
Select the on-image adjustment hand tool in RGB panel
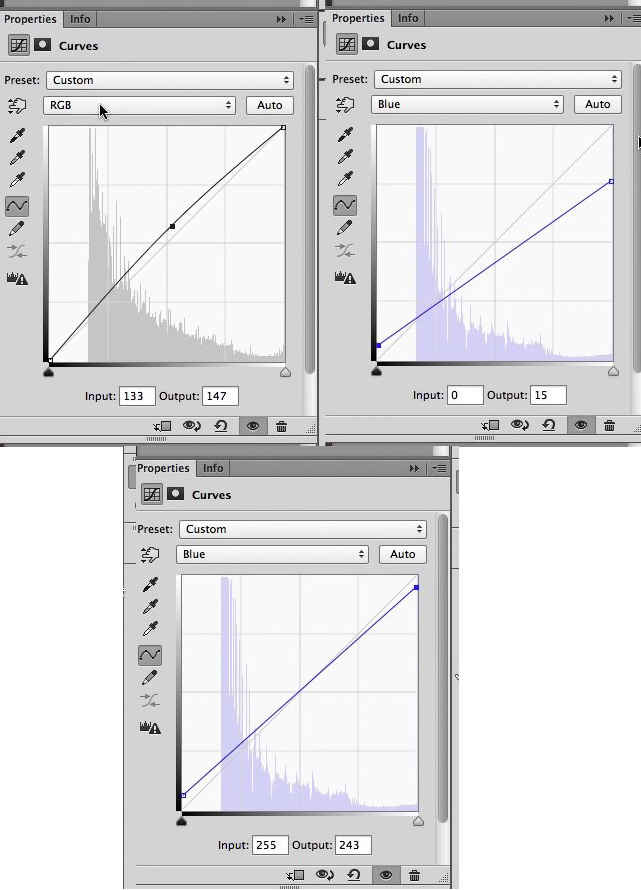17,106
